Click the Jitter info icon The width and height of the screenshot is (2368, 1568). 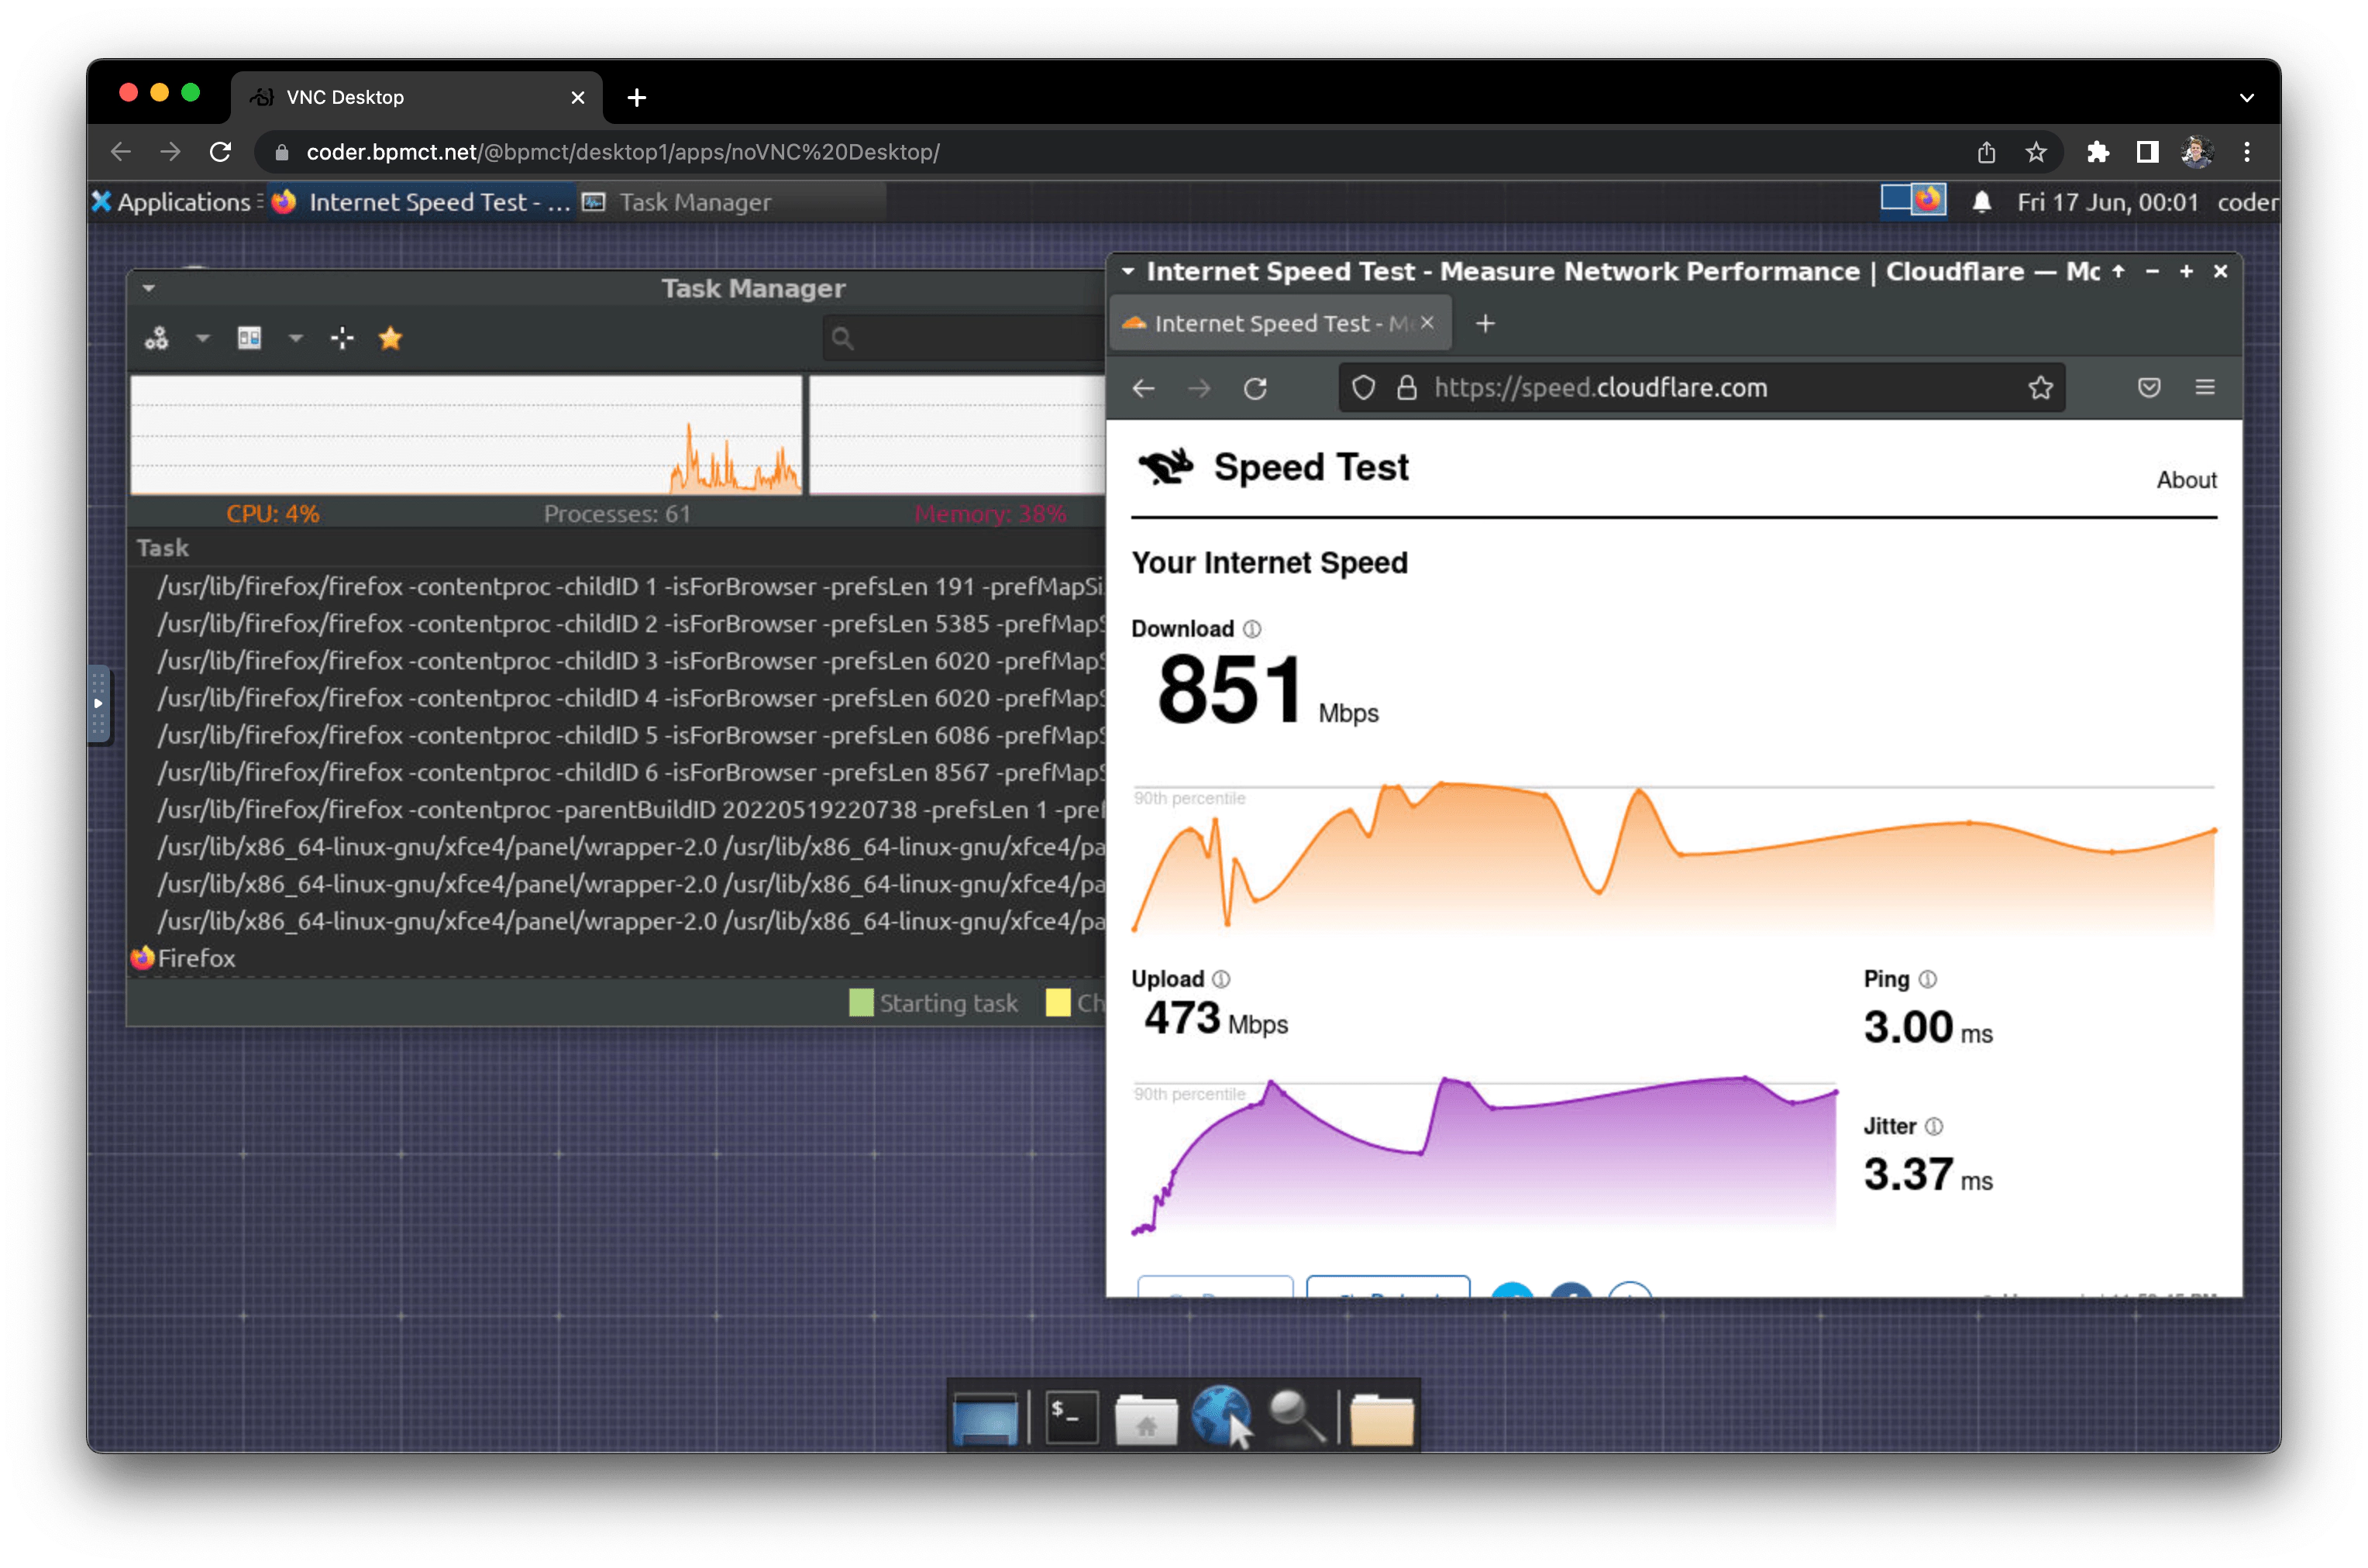click(x=1934, y=1127)
